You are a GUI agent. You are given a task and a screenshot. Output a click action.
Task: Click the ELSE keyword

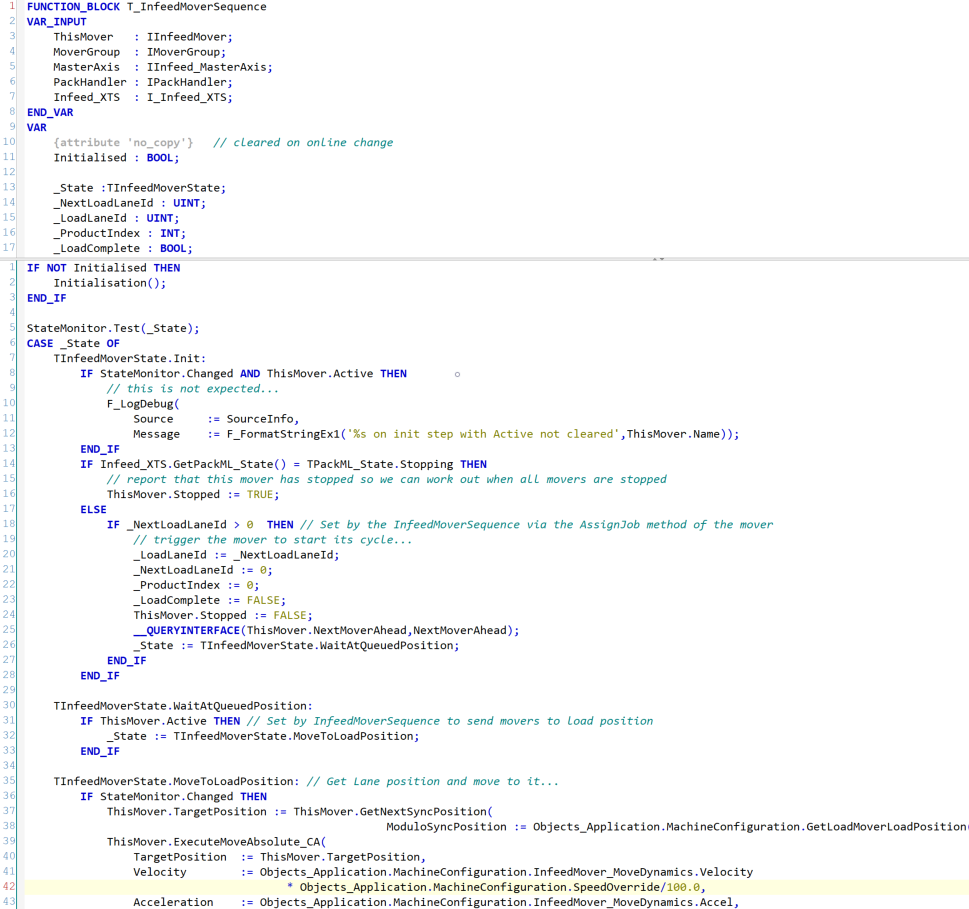click(x=93, y=510)
